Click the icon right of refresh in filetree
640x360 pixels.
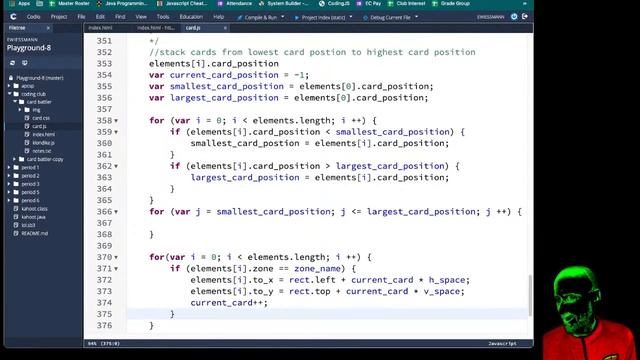coord(25,63)
